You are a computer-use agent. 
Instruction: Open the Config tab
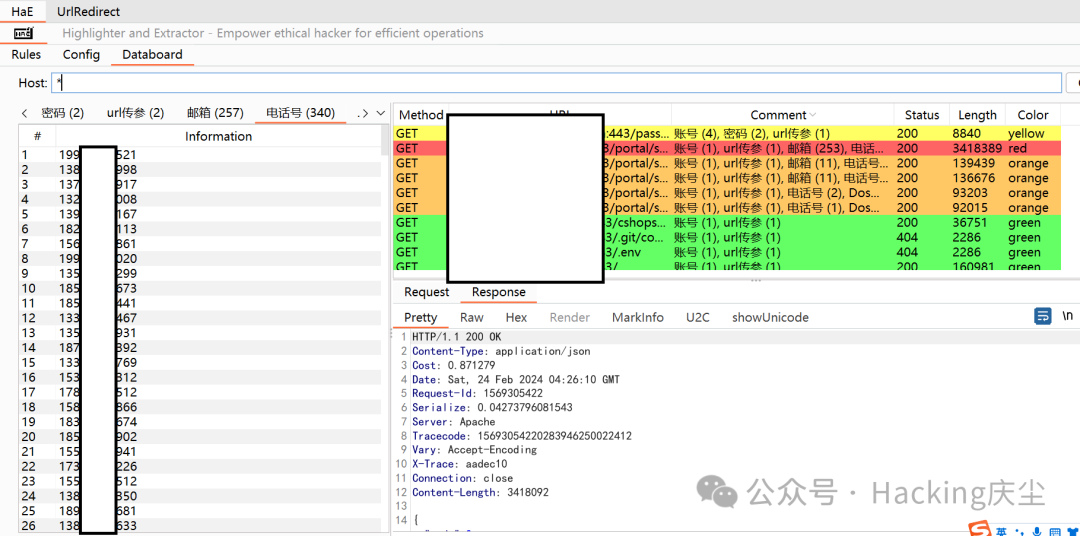coord(81,54)
